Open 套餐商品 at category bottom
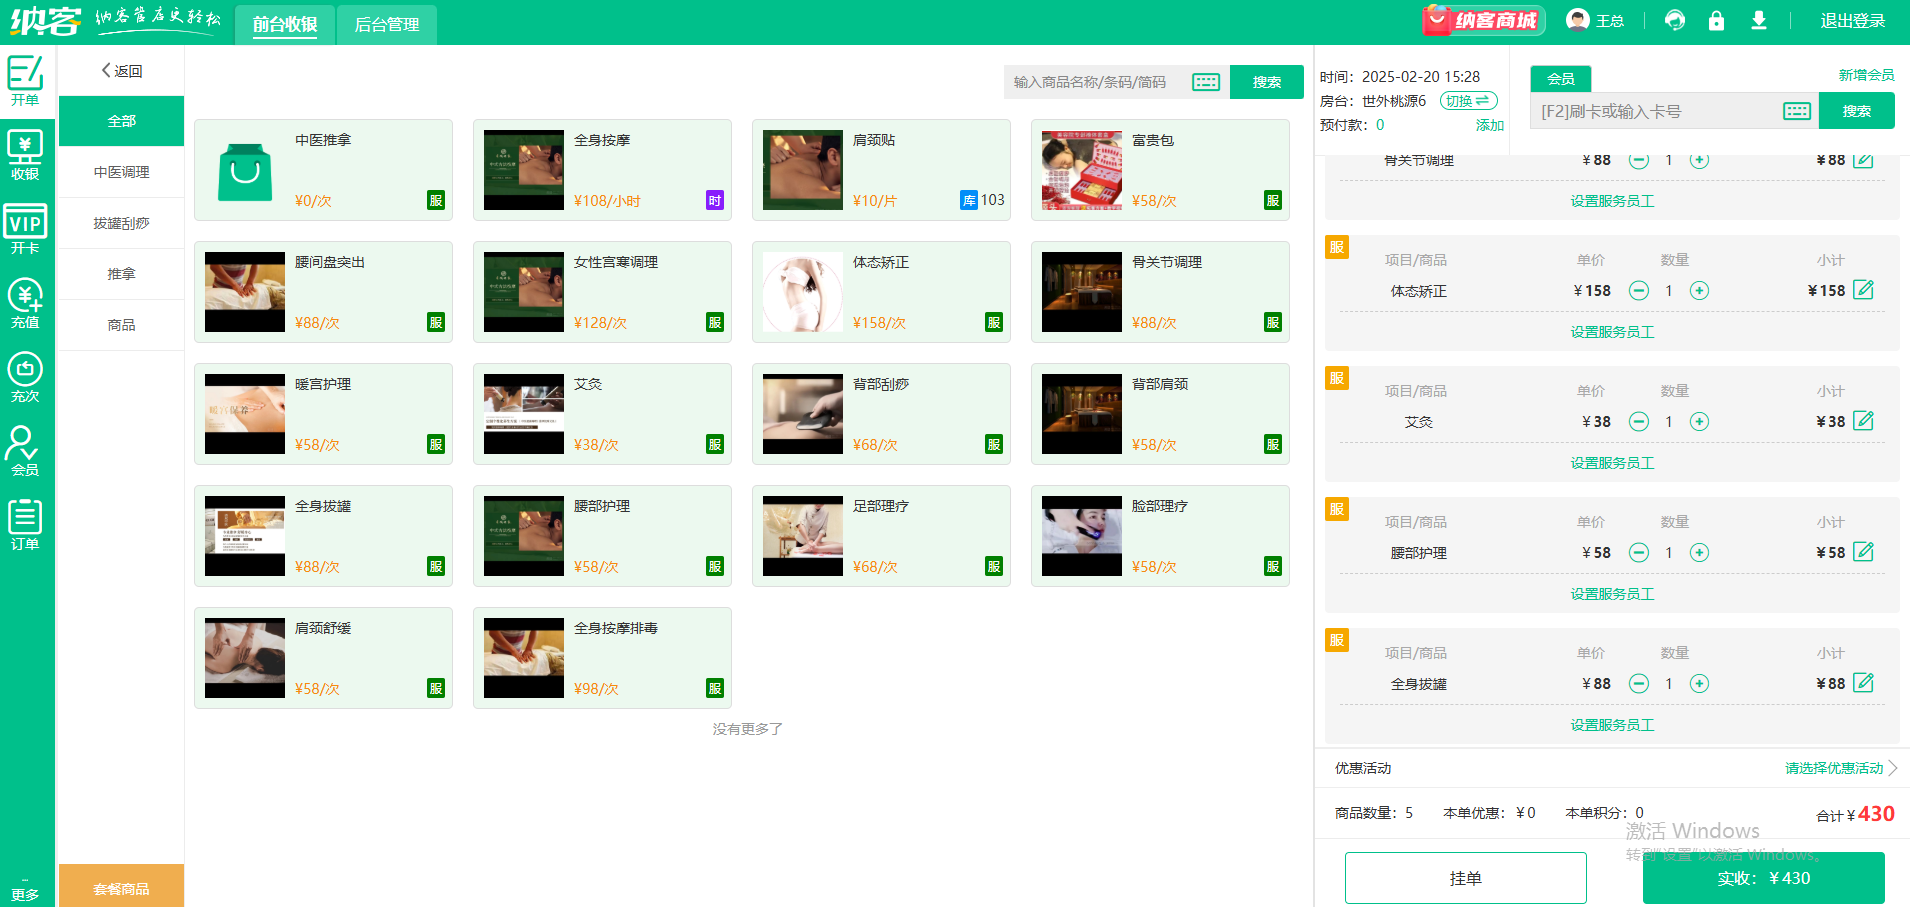 pos(122,886)
